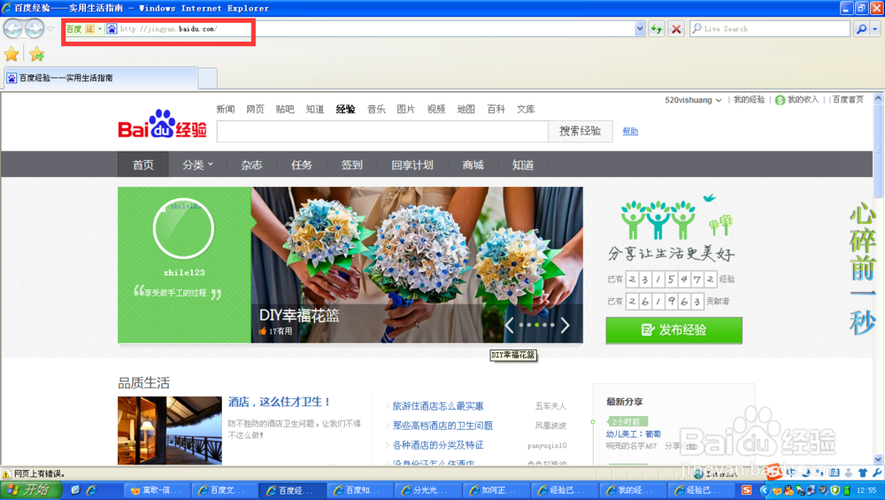Select the 商城 navbar item

pos(473,165)
